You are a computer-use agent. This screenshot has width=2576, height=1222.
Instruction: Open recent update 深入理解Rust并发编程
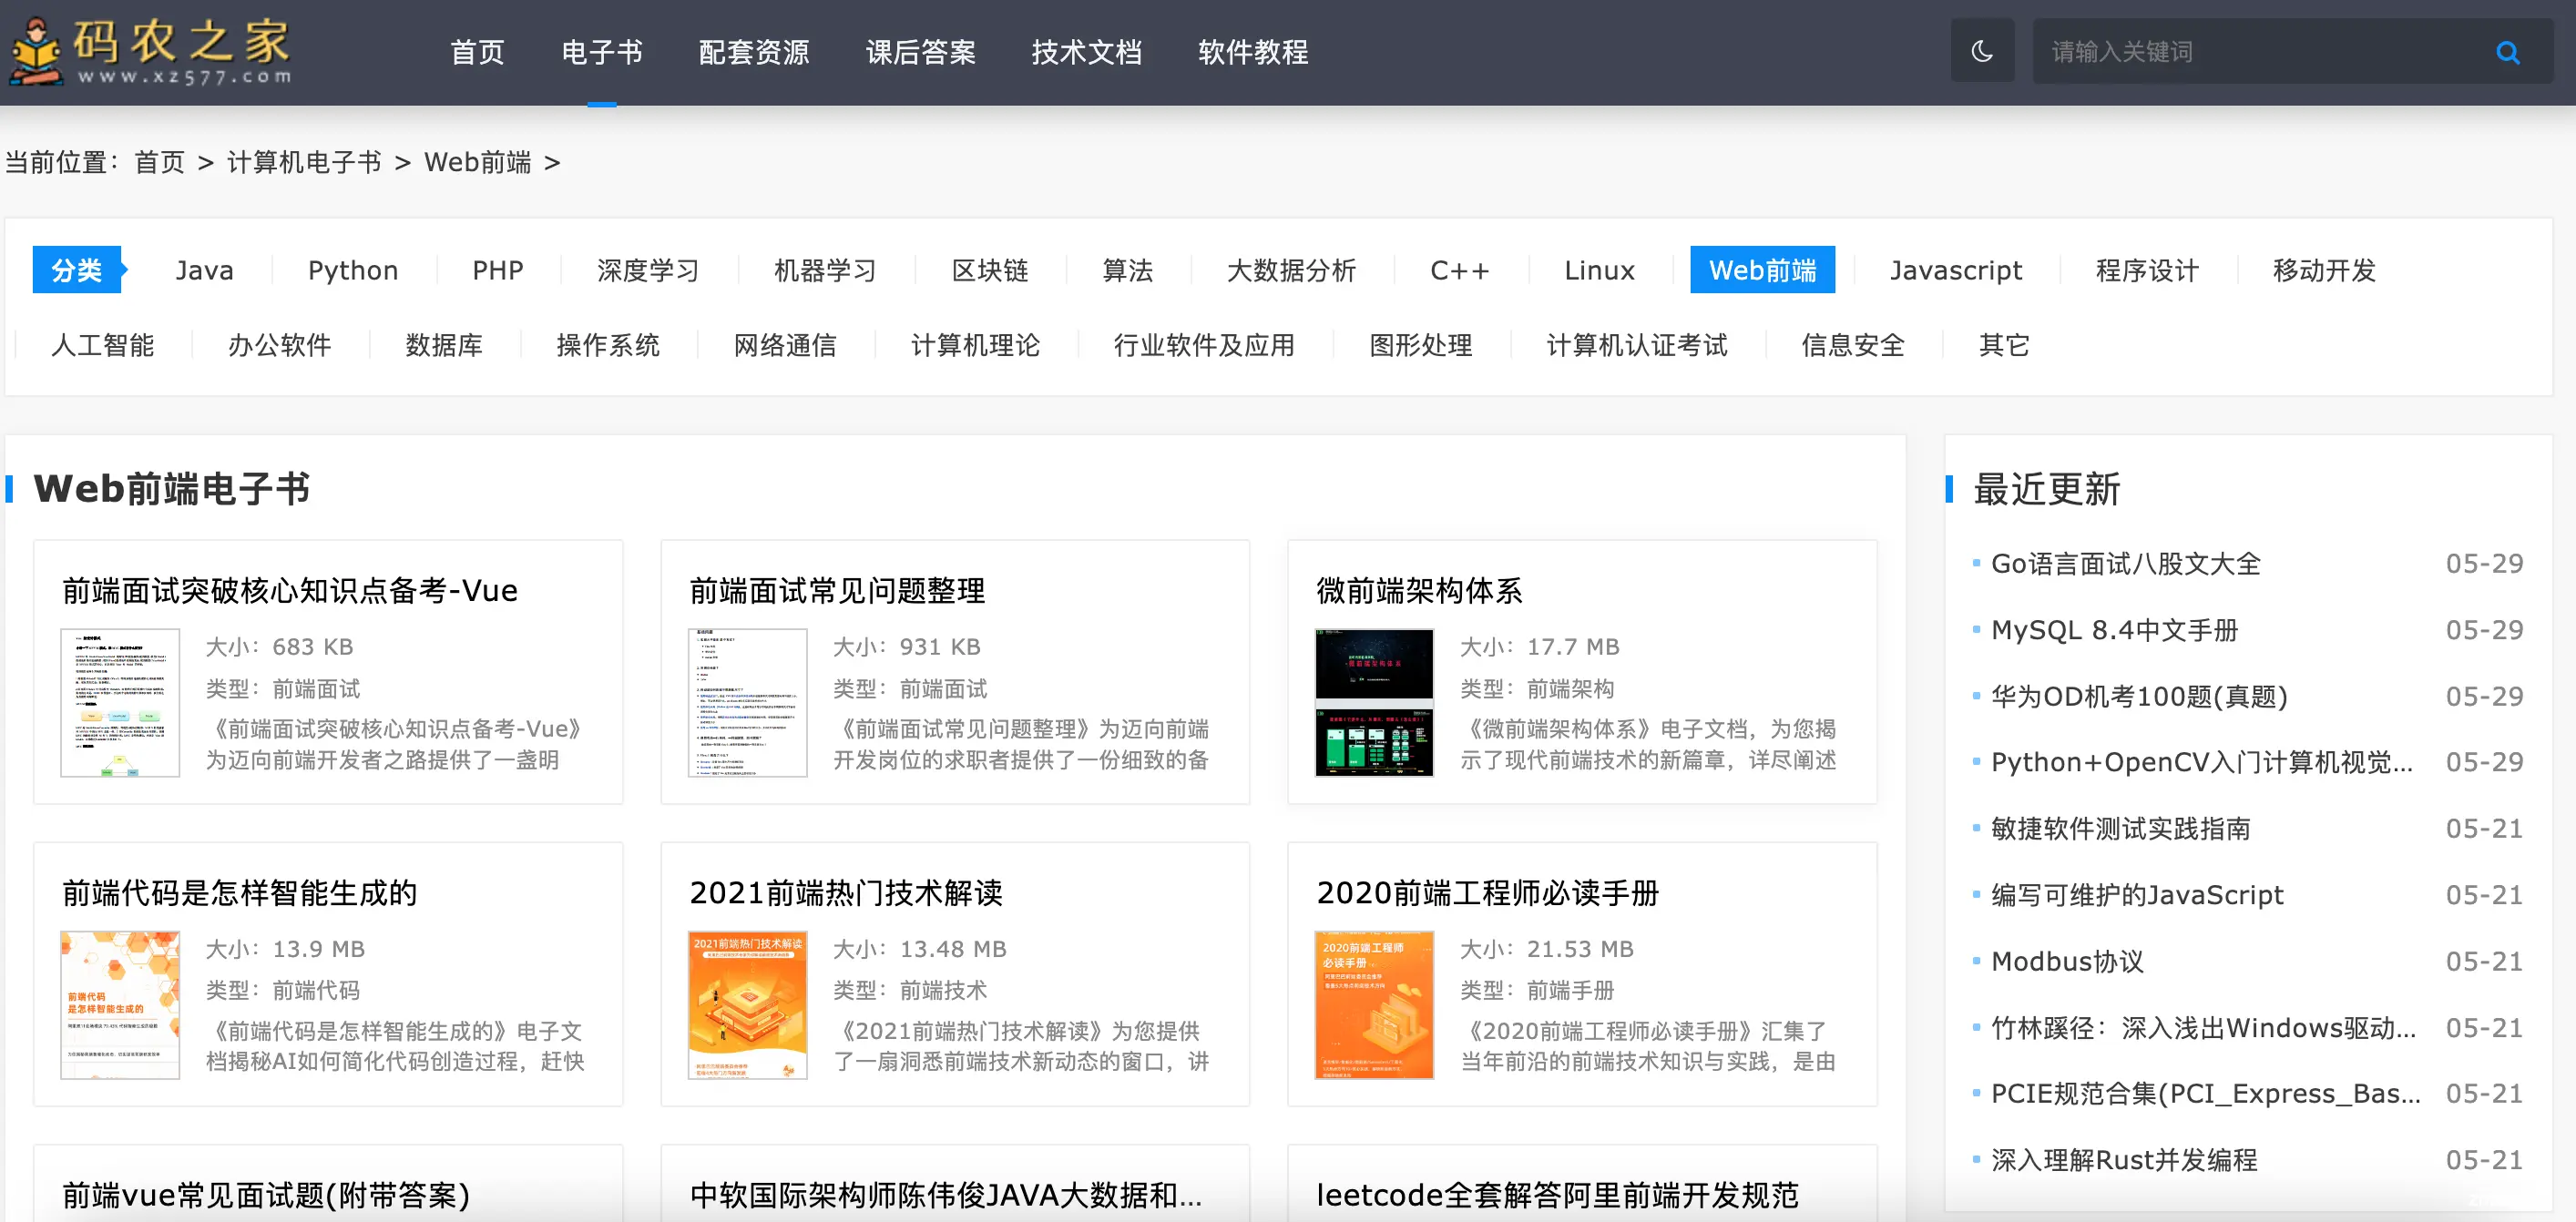tap(2124, 1159)
